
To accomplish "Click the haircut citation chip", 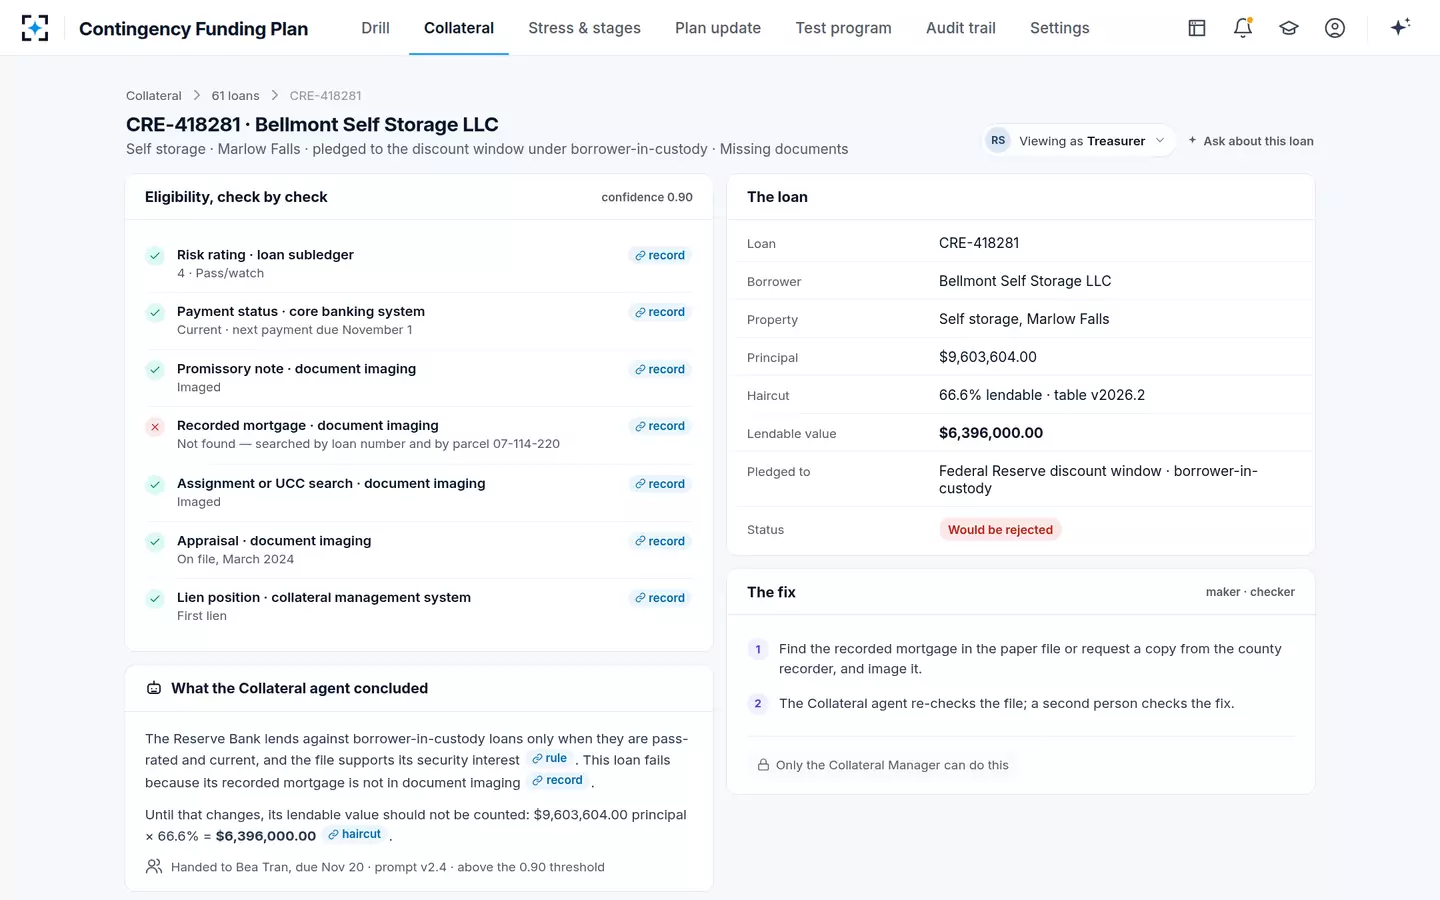I will 354,835.
